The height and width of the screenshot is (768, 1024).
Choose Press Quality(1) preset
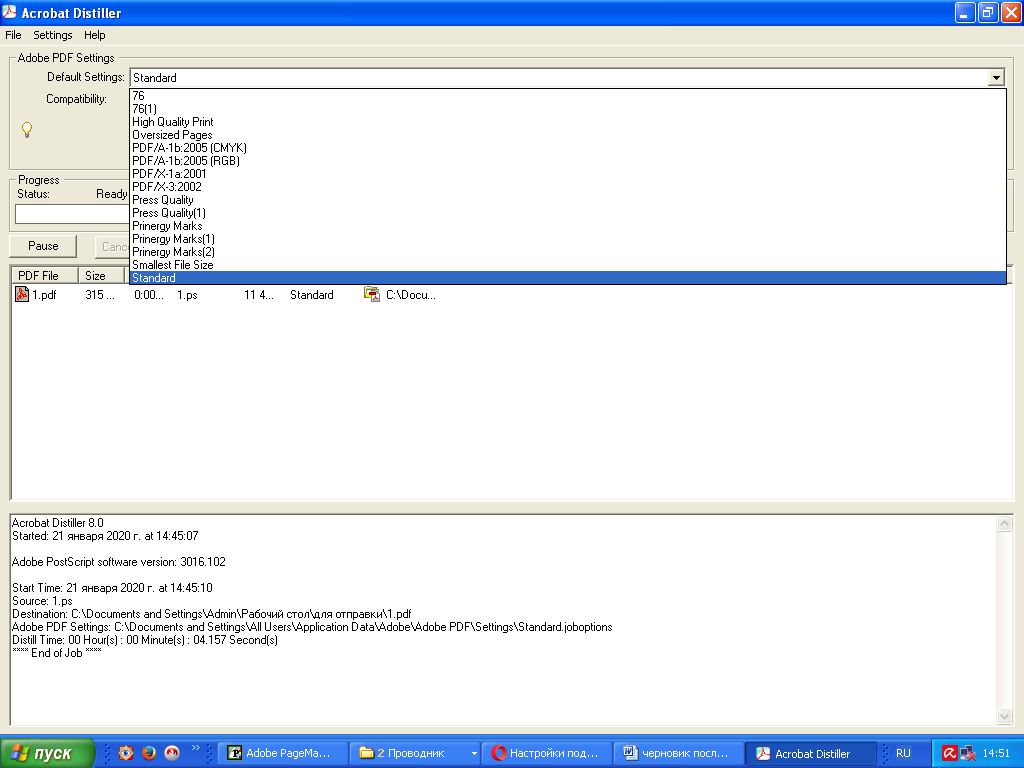568,213
